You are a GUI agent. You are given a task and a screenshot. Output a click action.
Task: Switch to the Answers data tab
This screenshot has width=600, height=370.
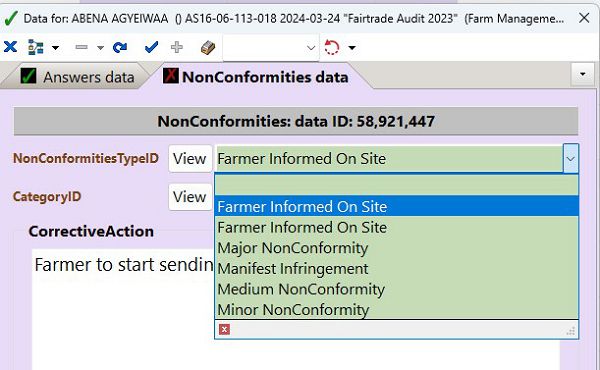(77, 77)
